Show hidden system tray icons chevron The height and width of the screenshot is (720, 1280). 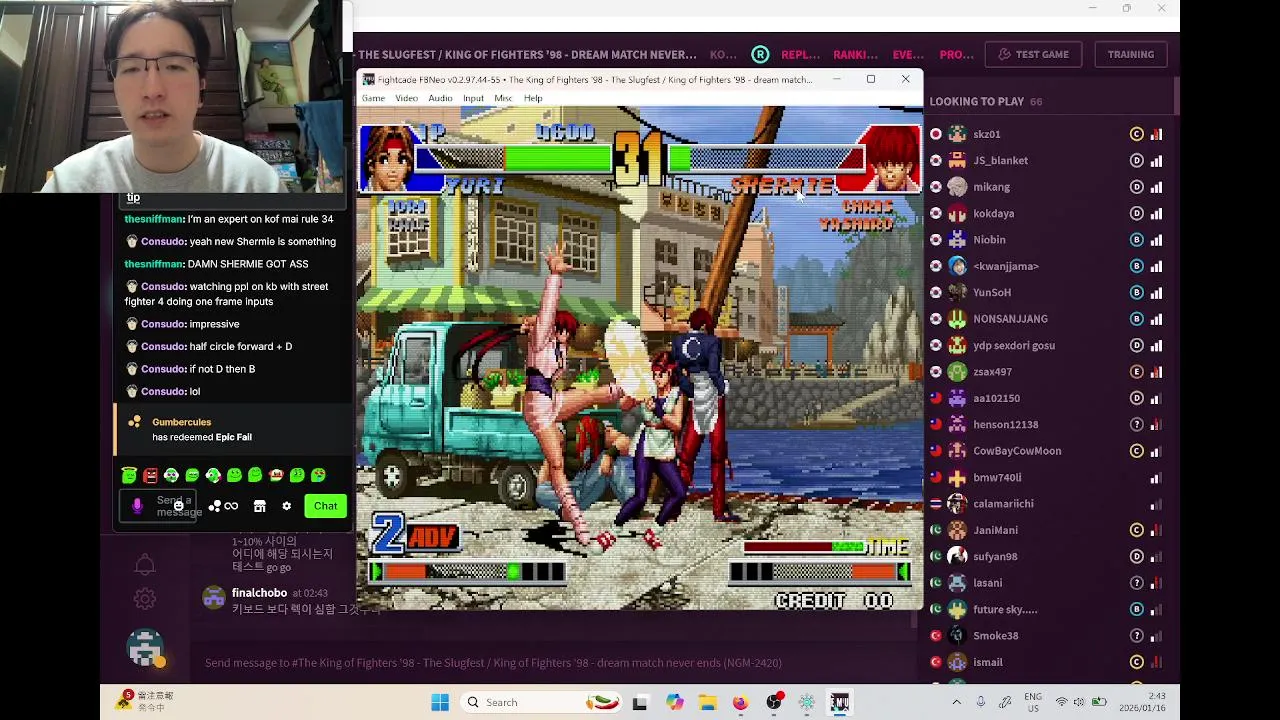point(956,702)
